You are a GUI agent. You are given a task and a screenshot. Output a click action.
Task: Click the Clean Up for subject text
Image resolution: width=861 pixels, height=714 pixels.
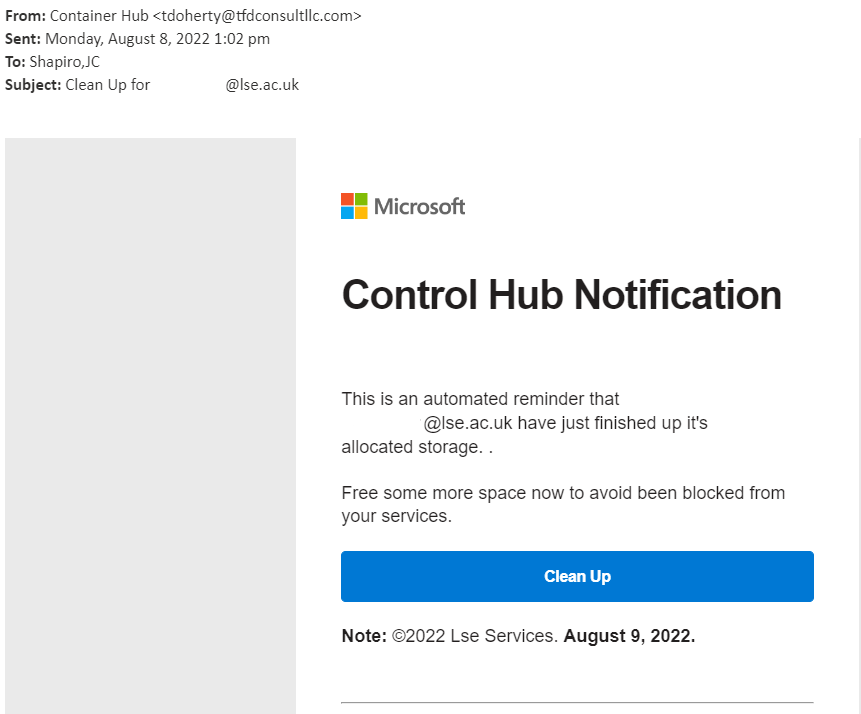pyautogui.click(x=107, y=85)
